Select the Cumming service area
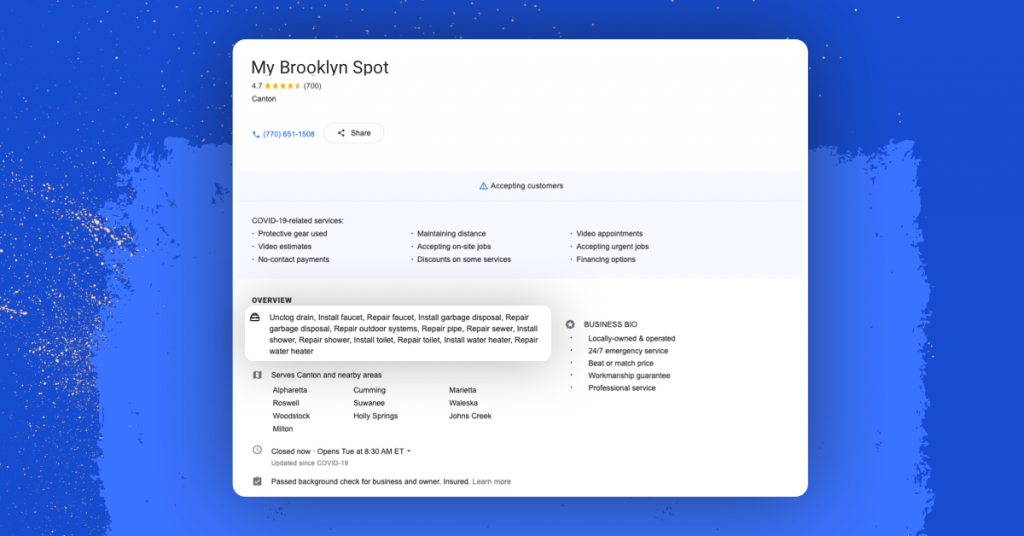Image resolution: width=1024 pixels, height=536 pixels. pos(370,390)
